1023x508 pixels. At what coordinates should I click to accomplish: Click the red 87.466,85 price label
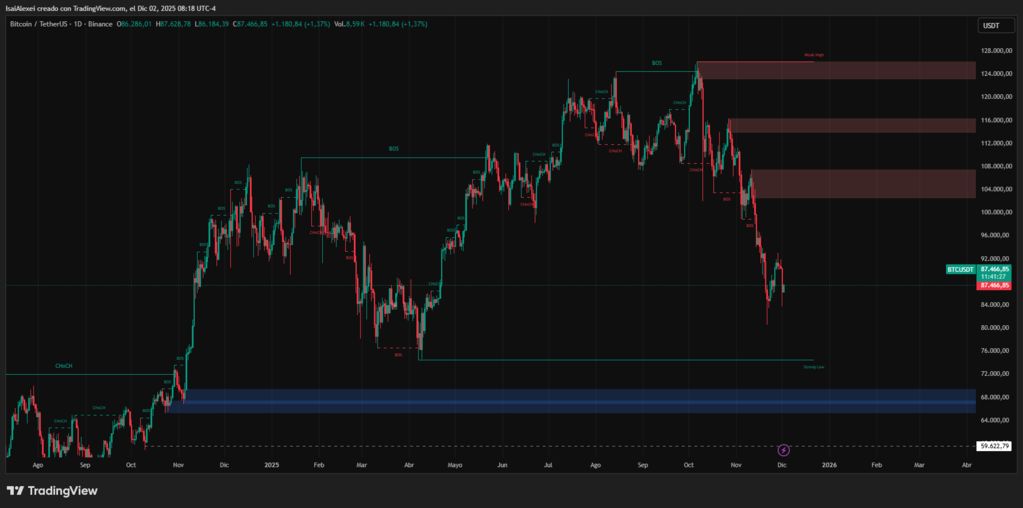click(996, 286)
